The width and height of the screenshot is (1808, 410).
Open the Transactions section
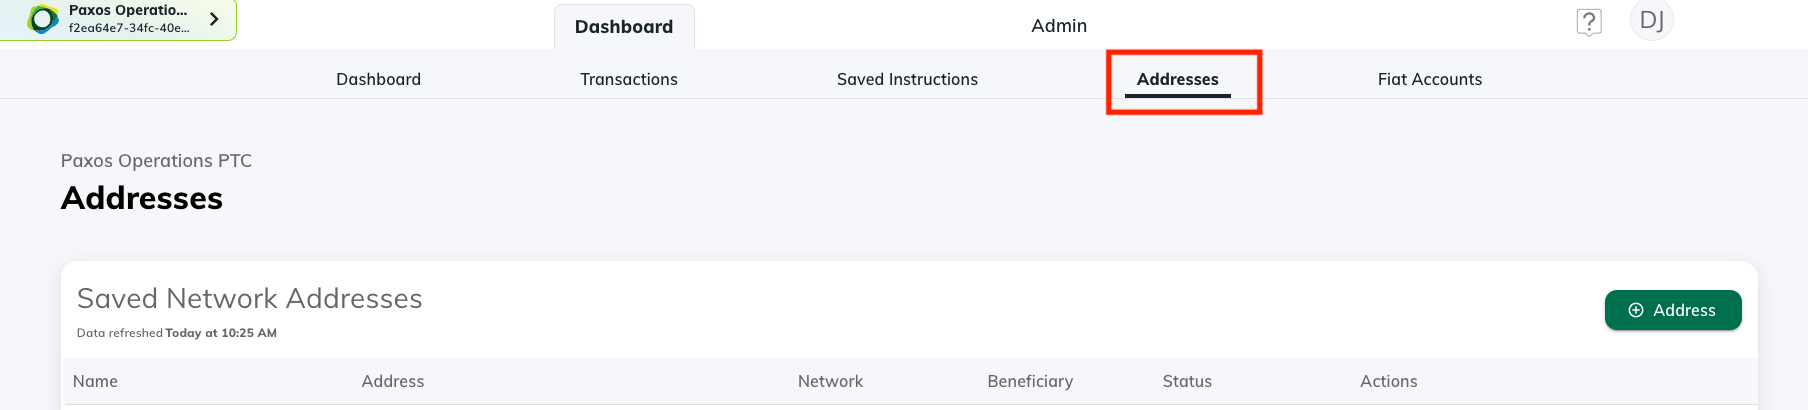(x=629, y=79)
